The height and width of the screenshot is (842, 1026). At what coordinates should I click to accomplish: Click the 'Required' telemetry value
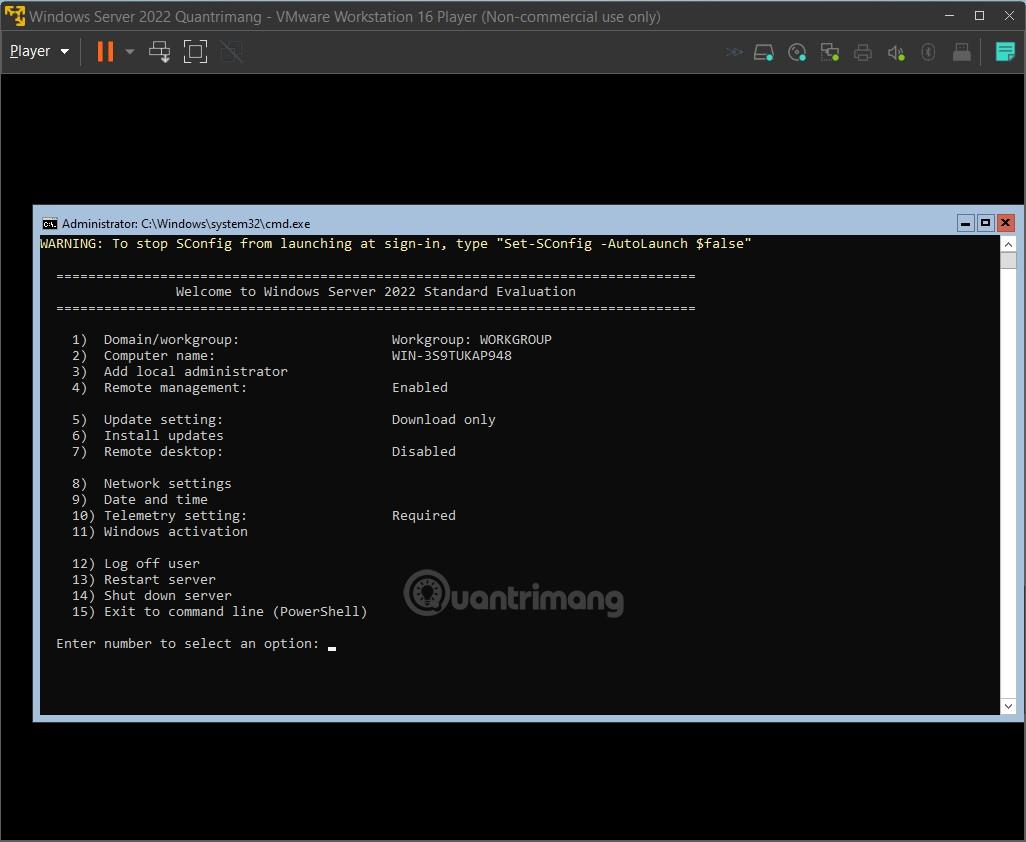pos(423,516)
